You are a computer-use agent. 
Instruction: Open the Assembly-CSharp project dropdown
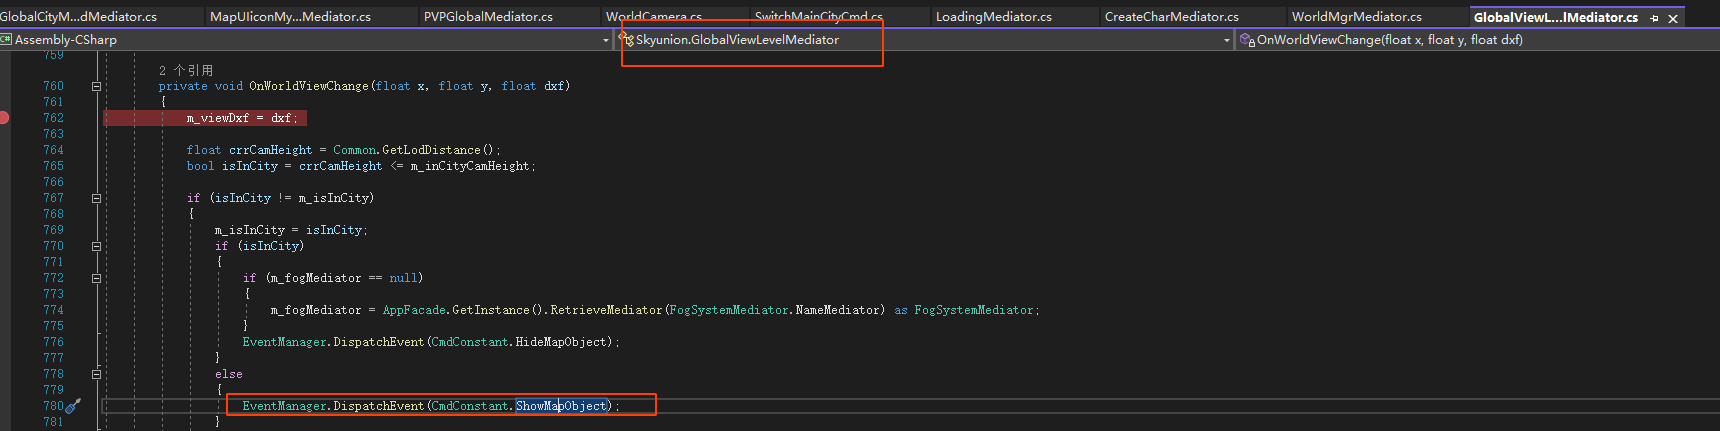(606, 40)
